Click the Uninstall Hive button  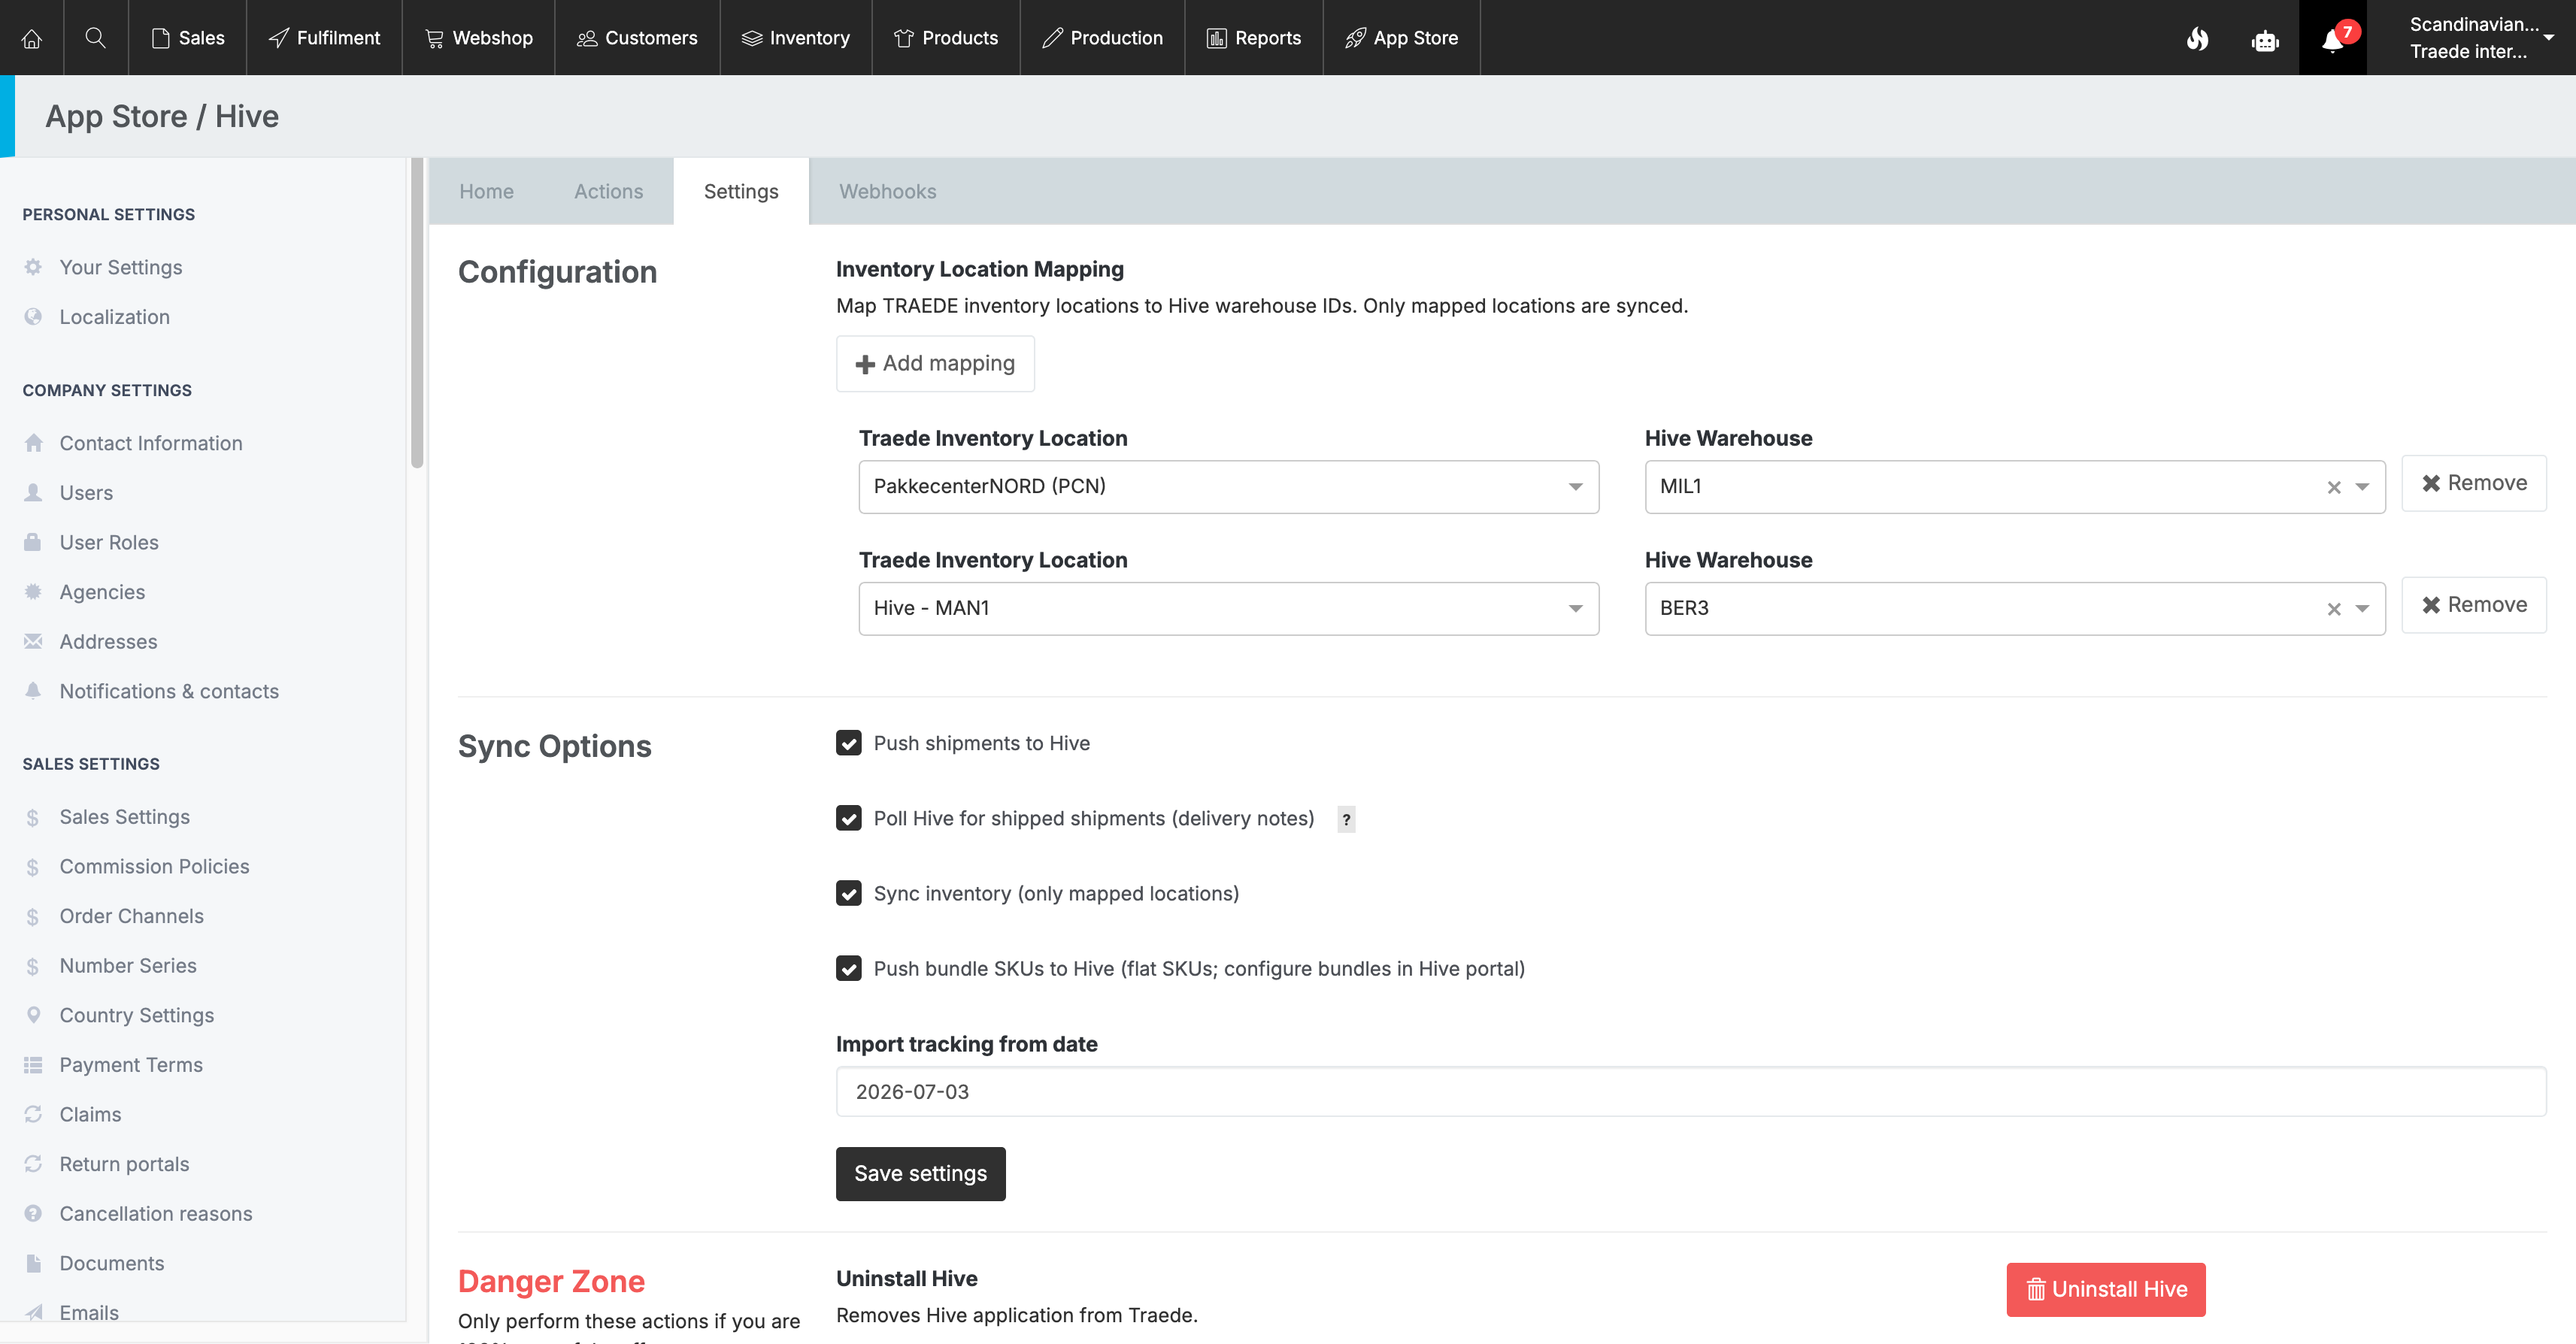[2106, 1290]
